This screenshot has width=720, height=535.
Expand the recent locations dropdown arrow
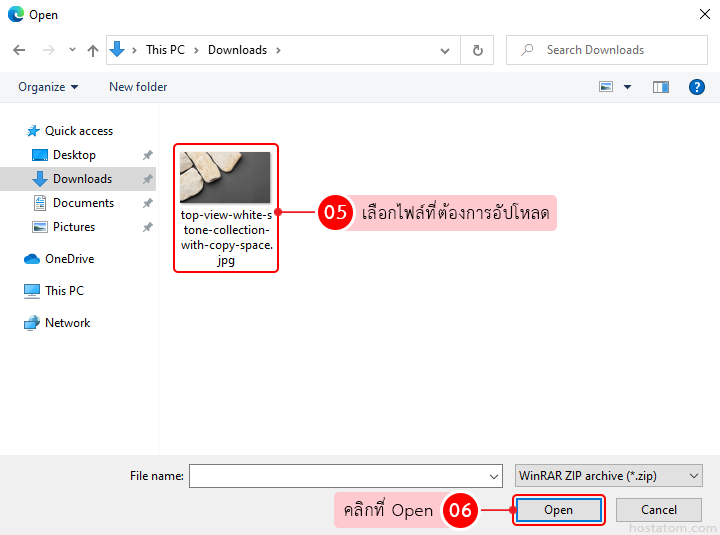[72, 50]
